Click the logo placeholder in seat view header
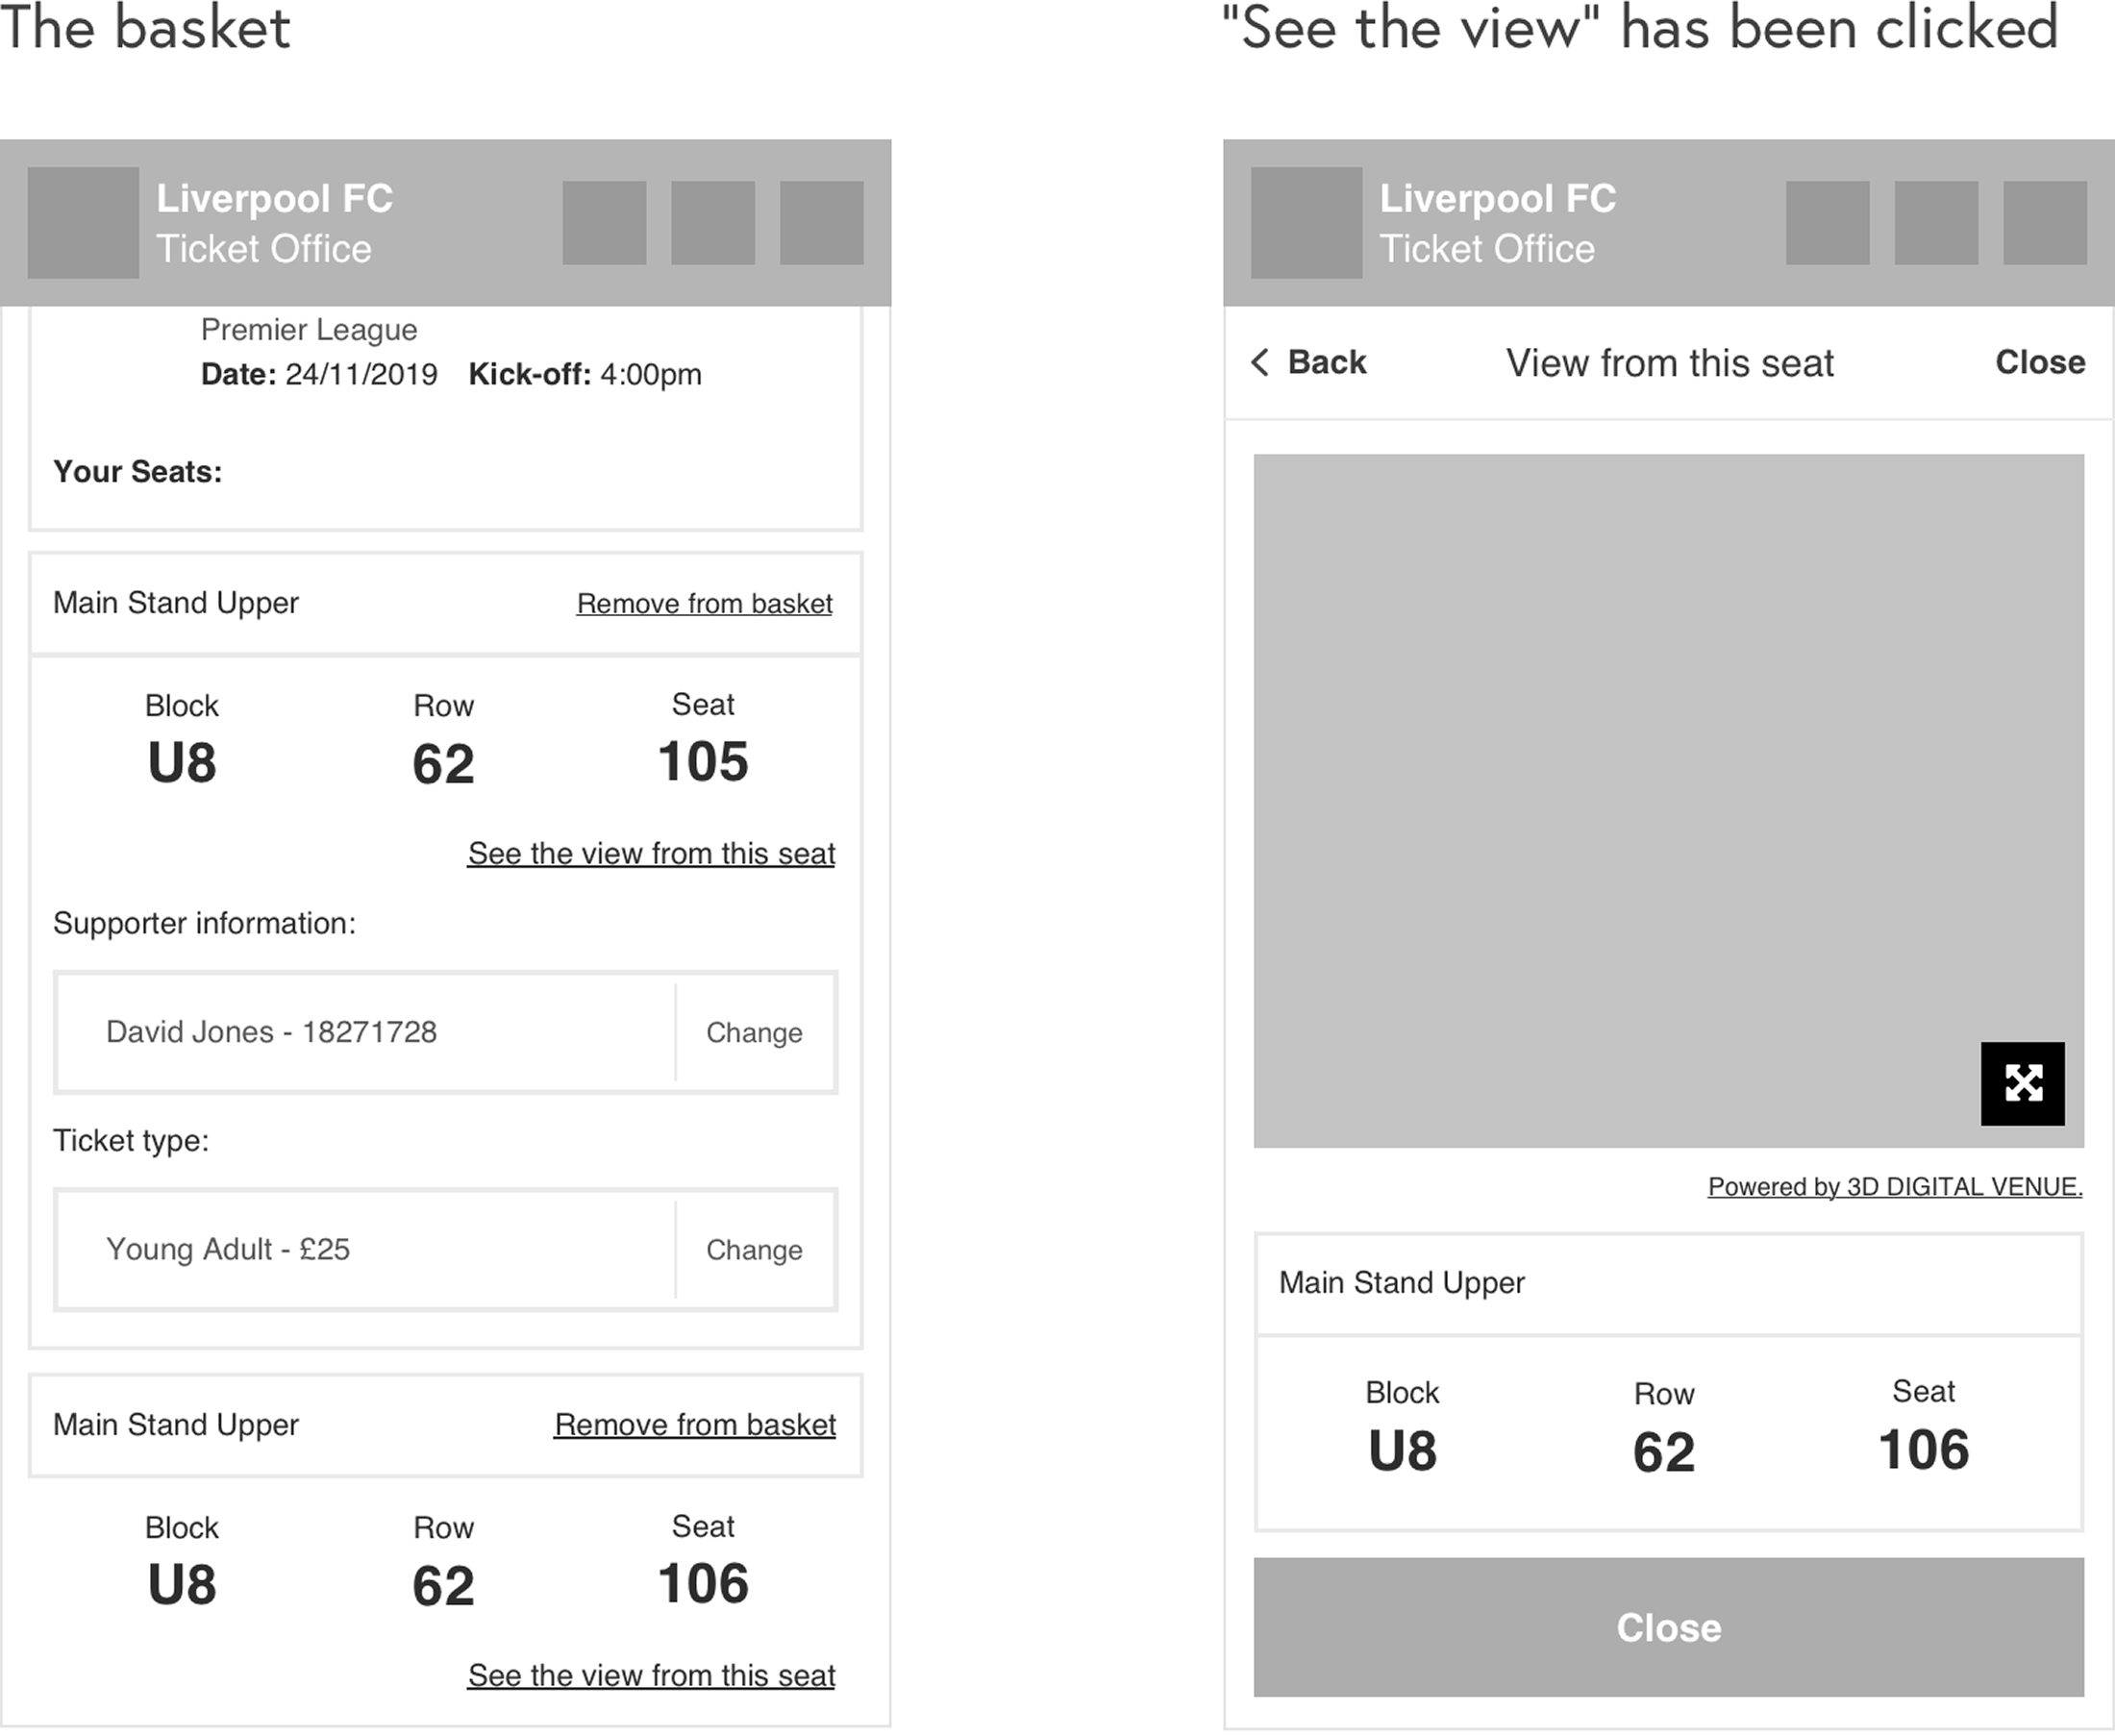This screenshot has width=2115, height=1736. (x=1306, y=222)
